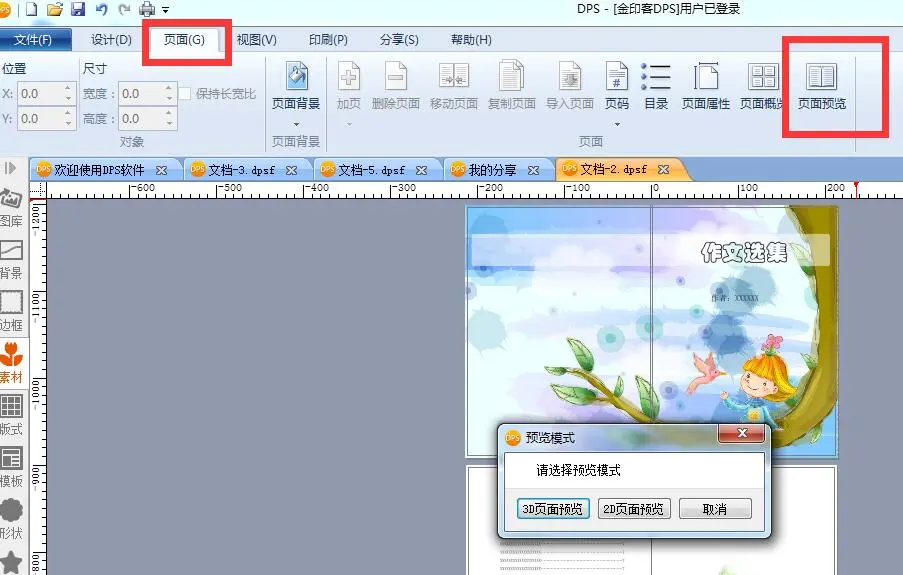Close the 预览模式 dialog

[x=742, y=433]
